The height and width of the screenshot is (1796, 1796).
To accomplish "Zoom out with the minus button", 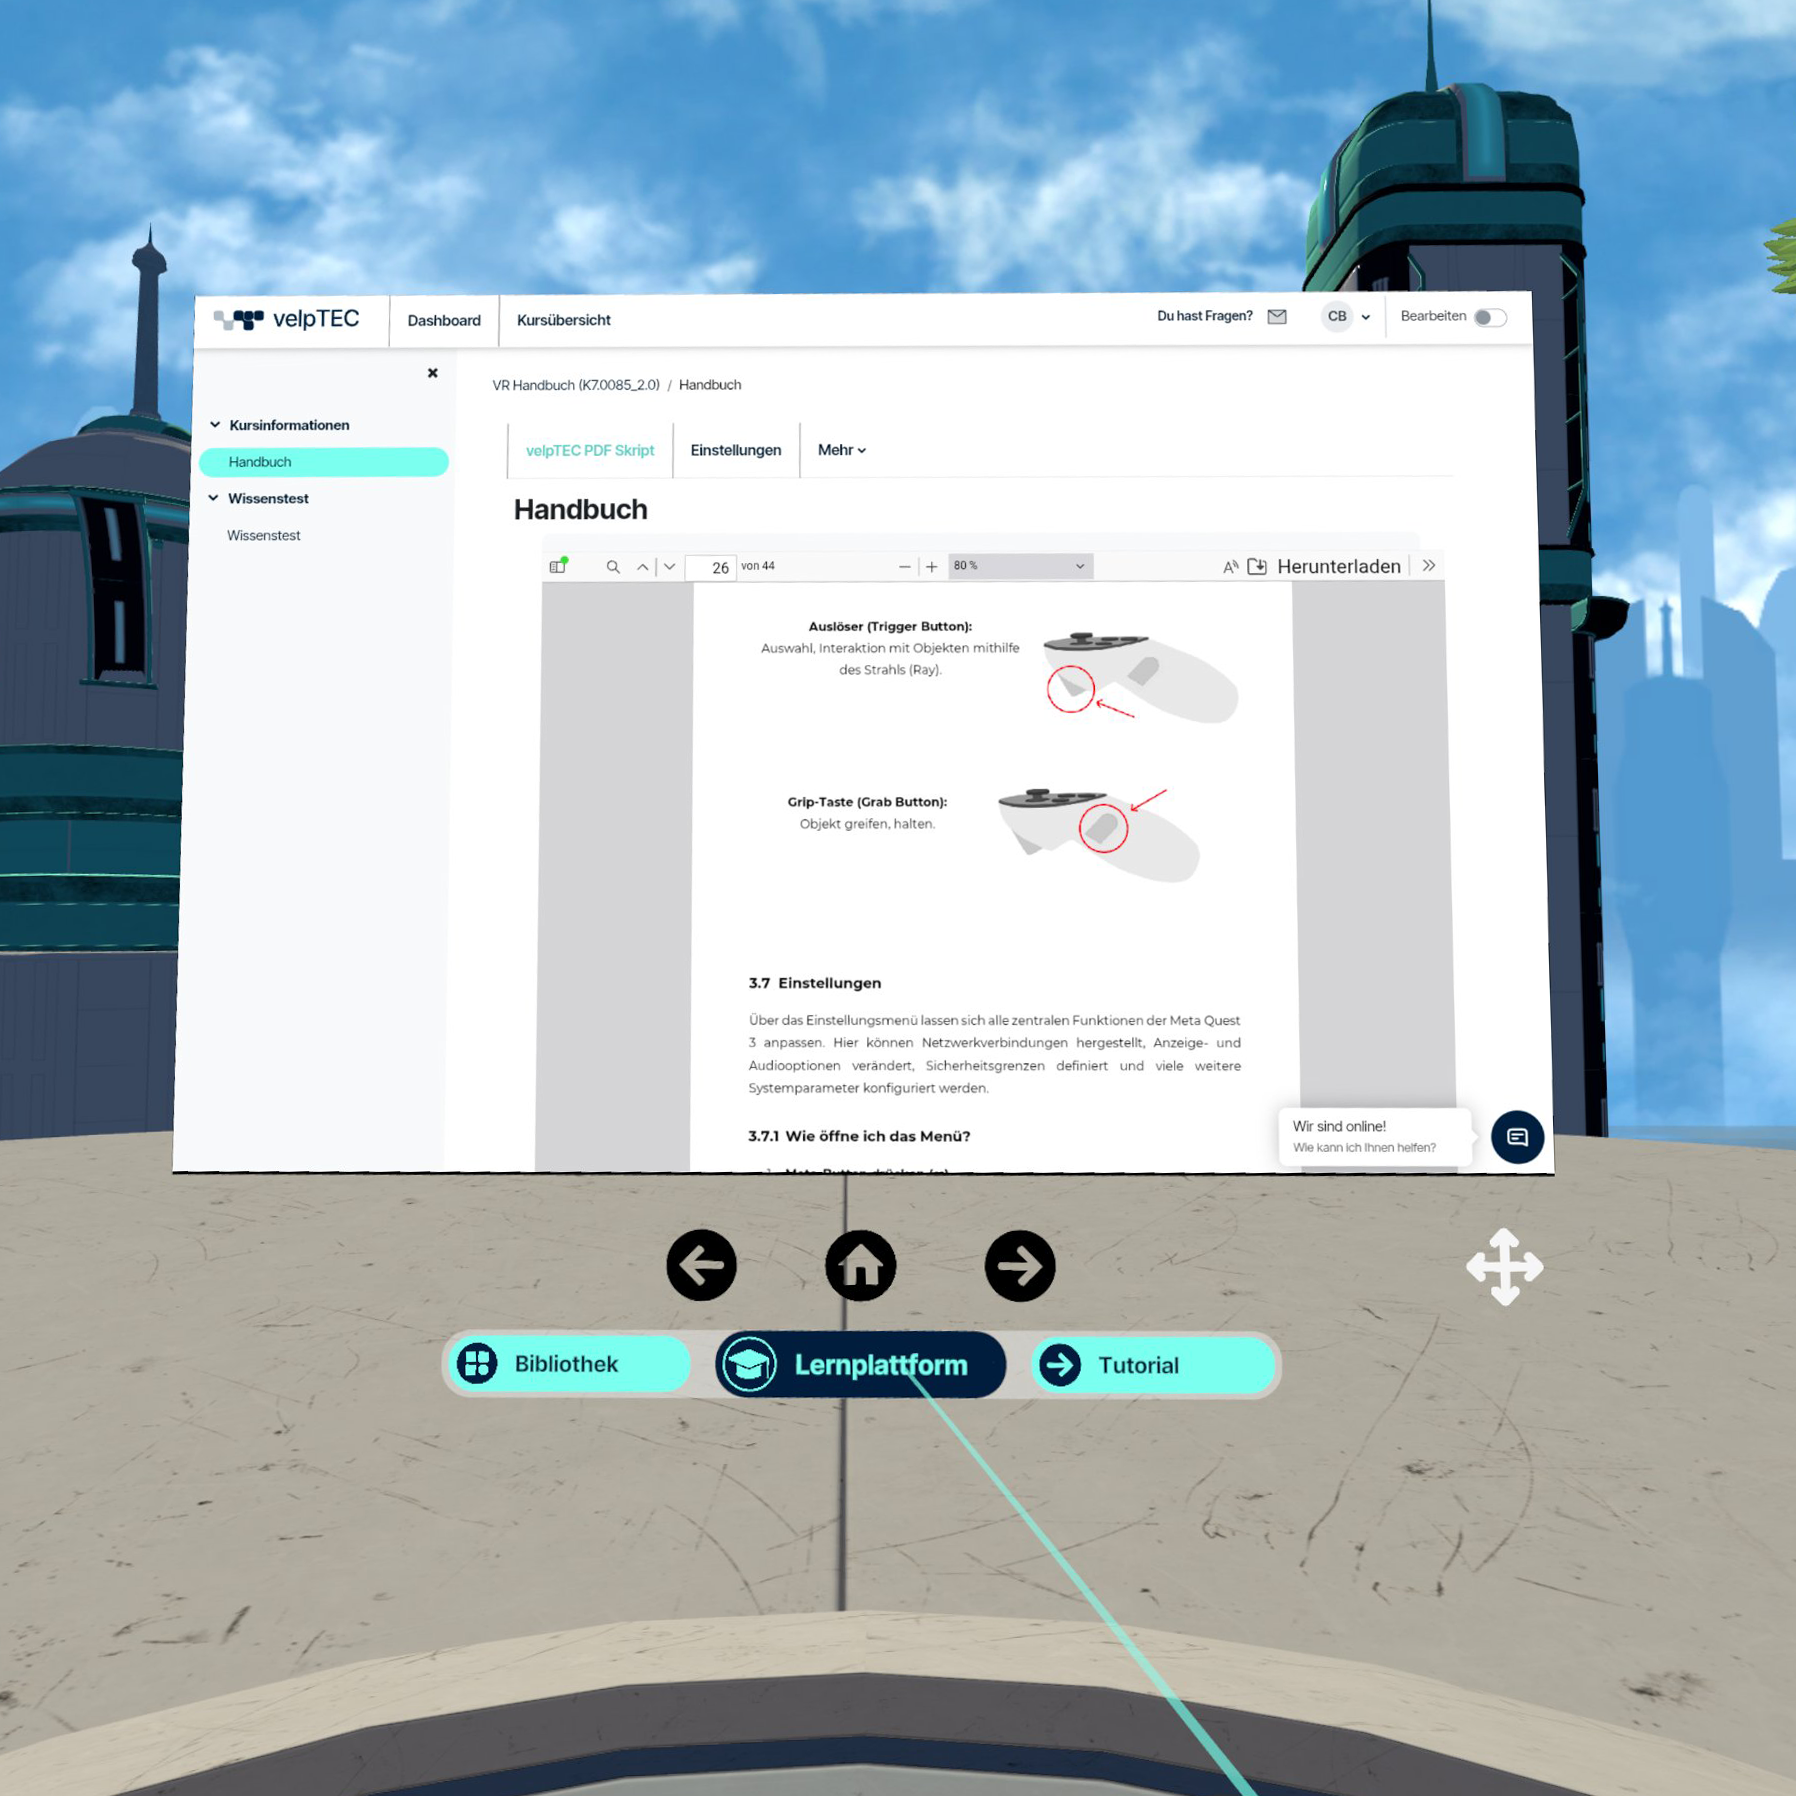I will 904,567.
